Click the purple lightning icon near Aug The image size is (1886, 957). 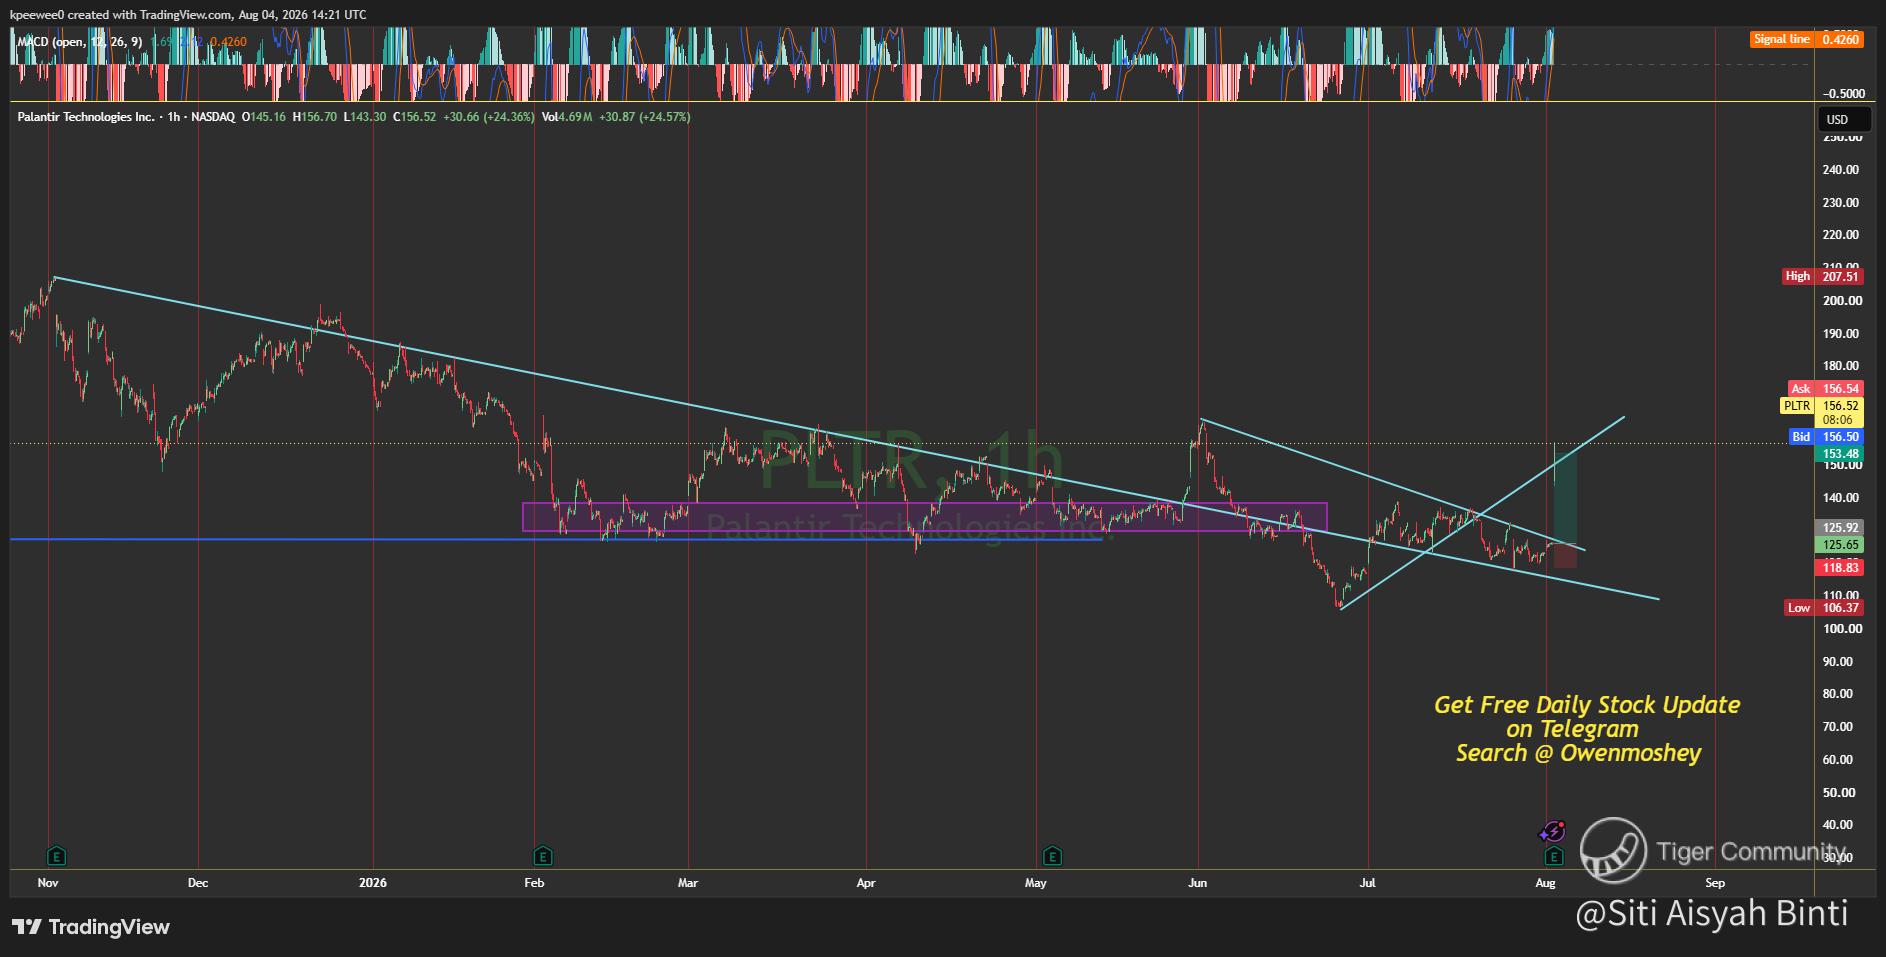pos(1552,831)
